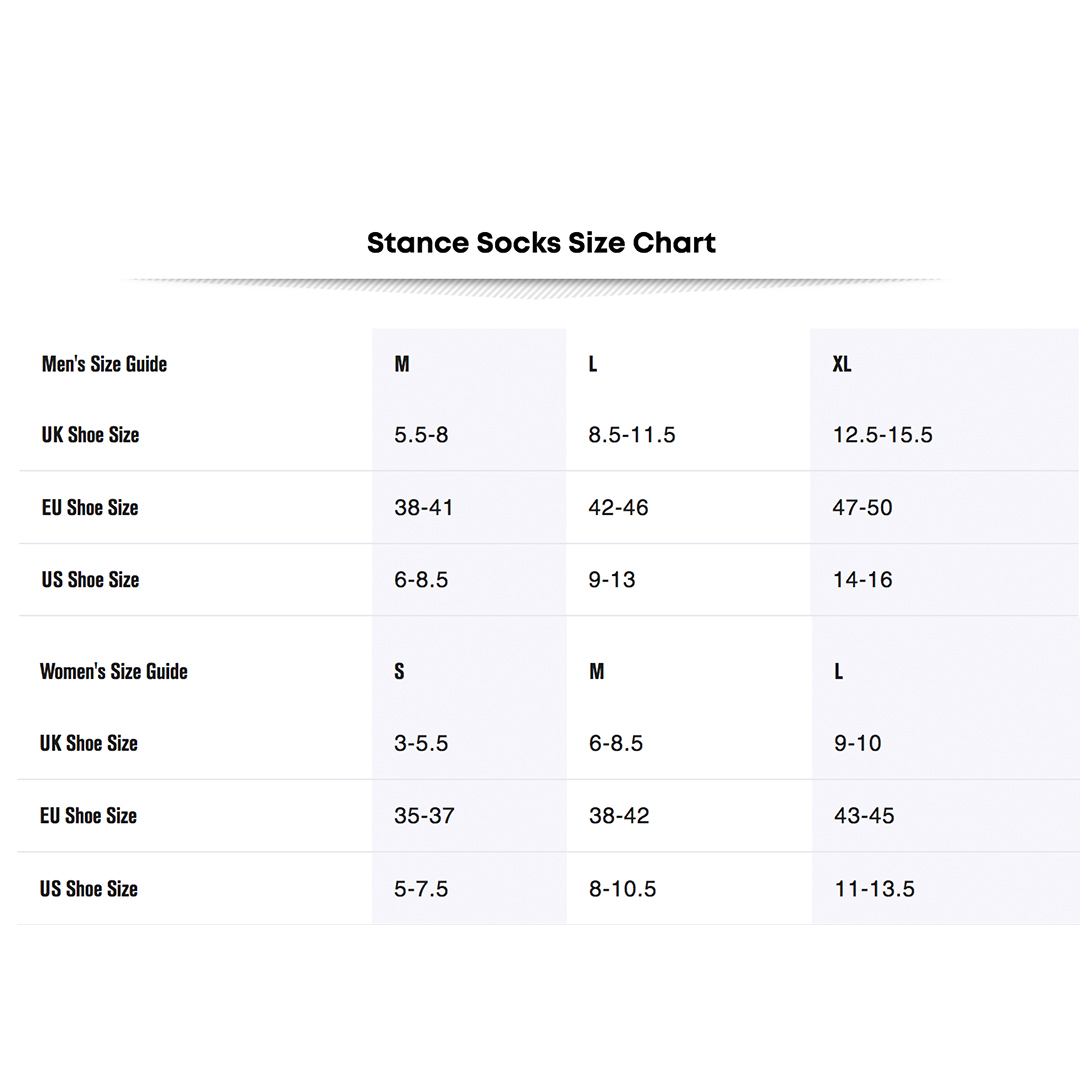
Task: Click the men's XL column header
Action: tap(842, 364)
